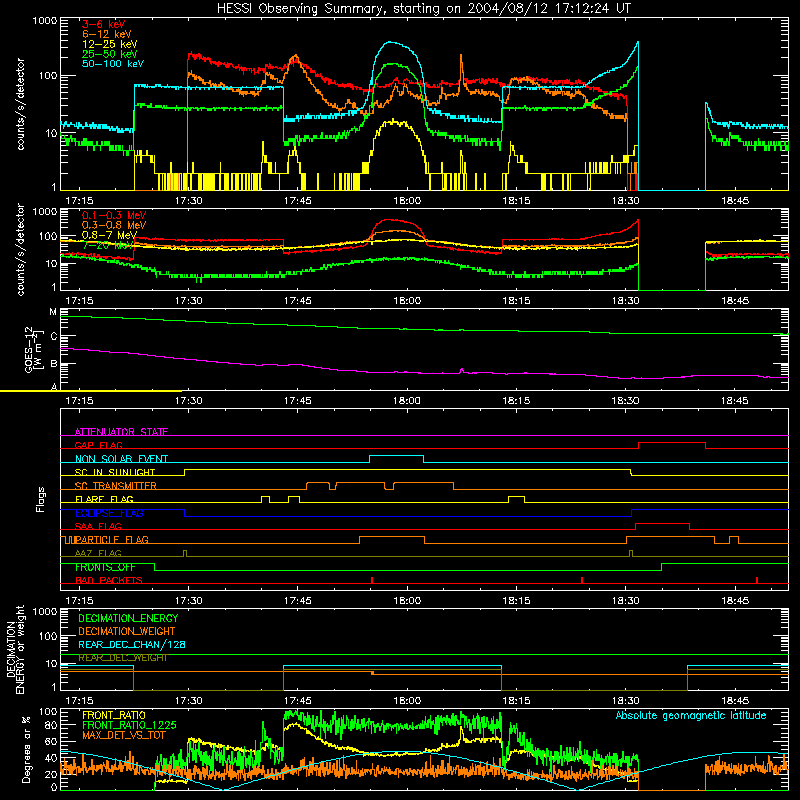Click the '0.3-0.8 MeV' legend entry
The width and height of the screenshot is (800, 800).
tap(114, 225)
